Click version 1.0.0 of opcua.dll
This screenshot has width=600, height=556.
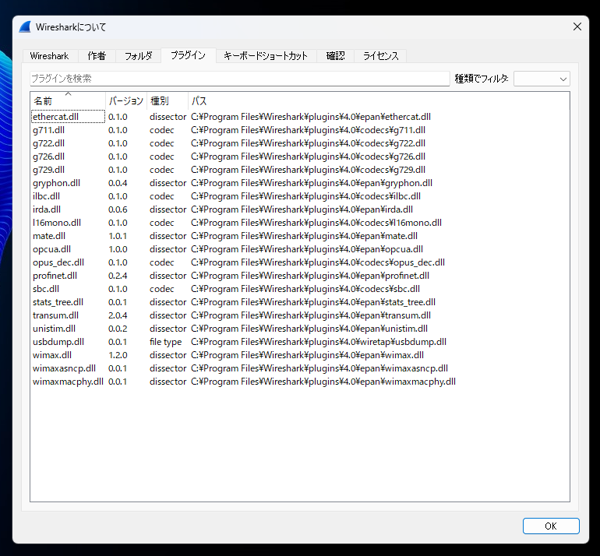[118, 249]
